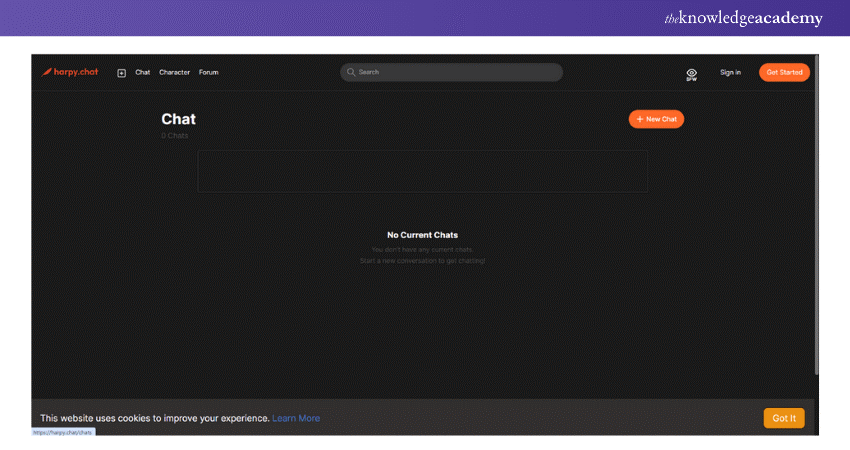This screenshot has height=450, width=850.
Task: Open the Forum section
Action: tap(208, 73)
